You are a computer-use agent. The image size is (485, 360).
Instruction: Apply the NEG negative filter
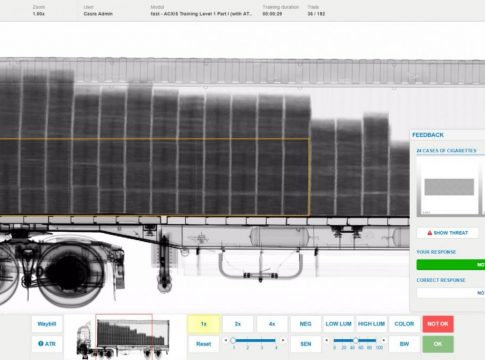click(306, 324)
